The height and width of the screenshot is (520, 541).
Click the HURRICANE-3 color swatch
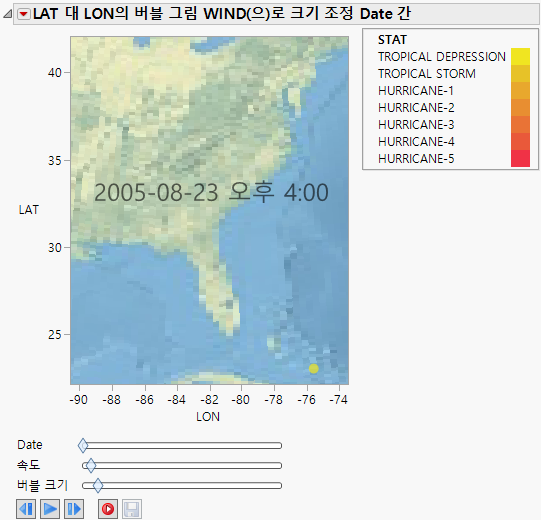click(x=520, y=124)
